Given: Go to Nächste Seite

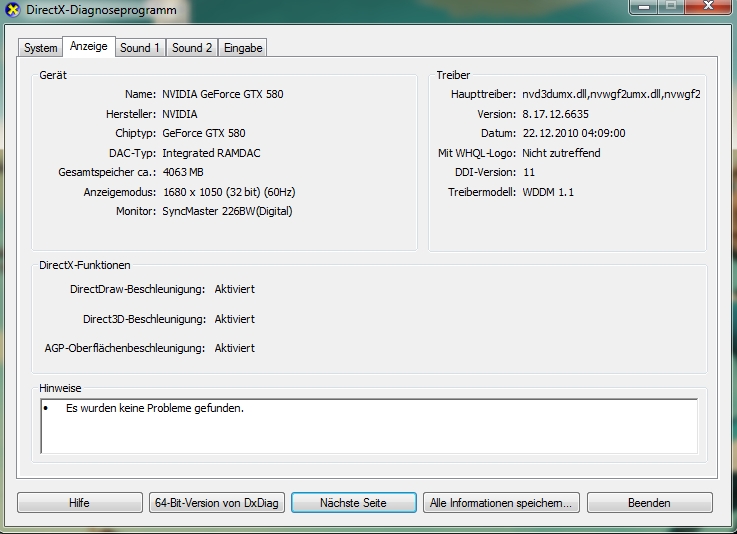Looking at the screenshot, I should point(353,503).
